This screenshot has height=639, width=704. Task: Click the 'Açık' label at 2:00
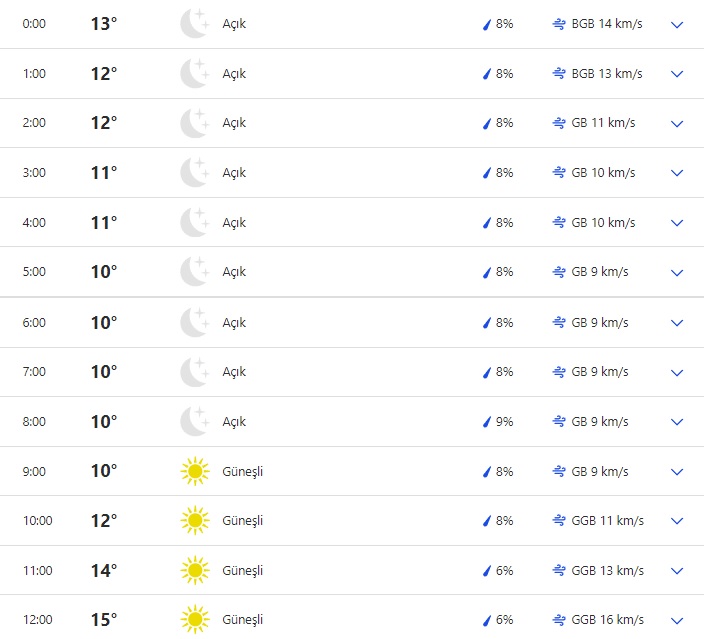coord(234,123)
